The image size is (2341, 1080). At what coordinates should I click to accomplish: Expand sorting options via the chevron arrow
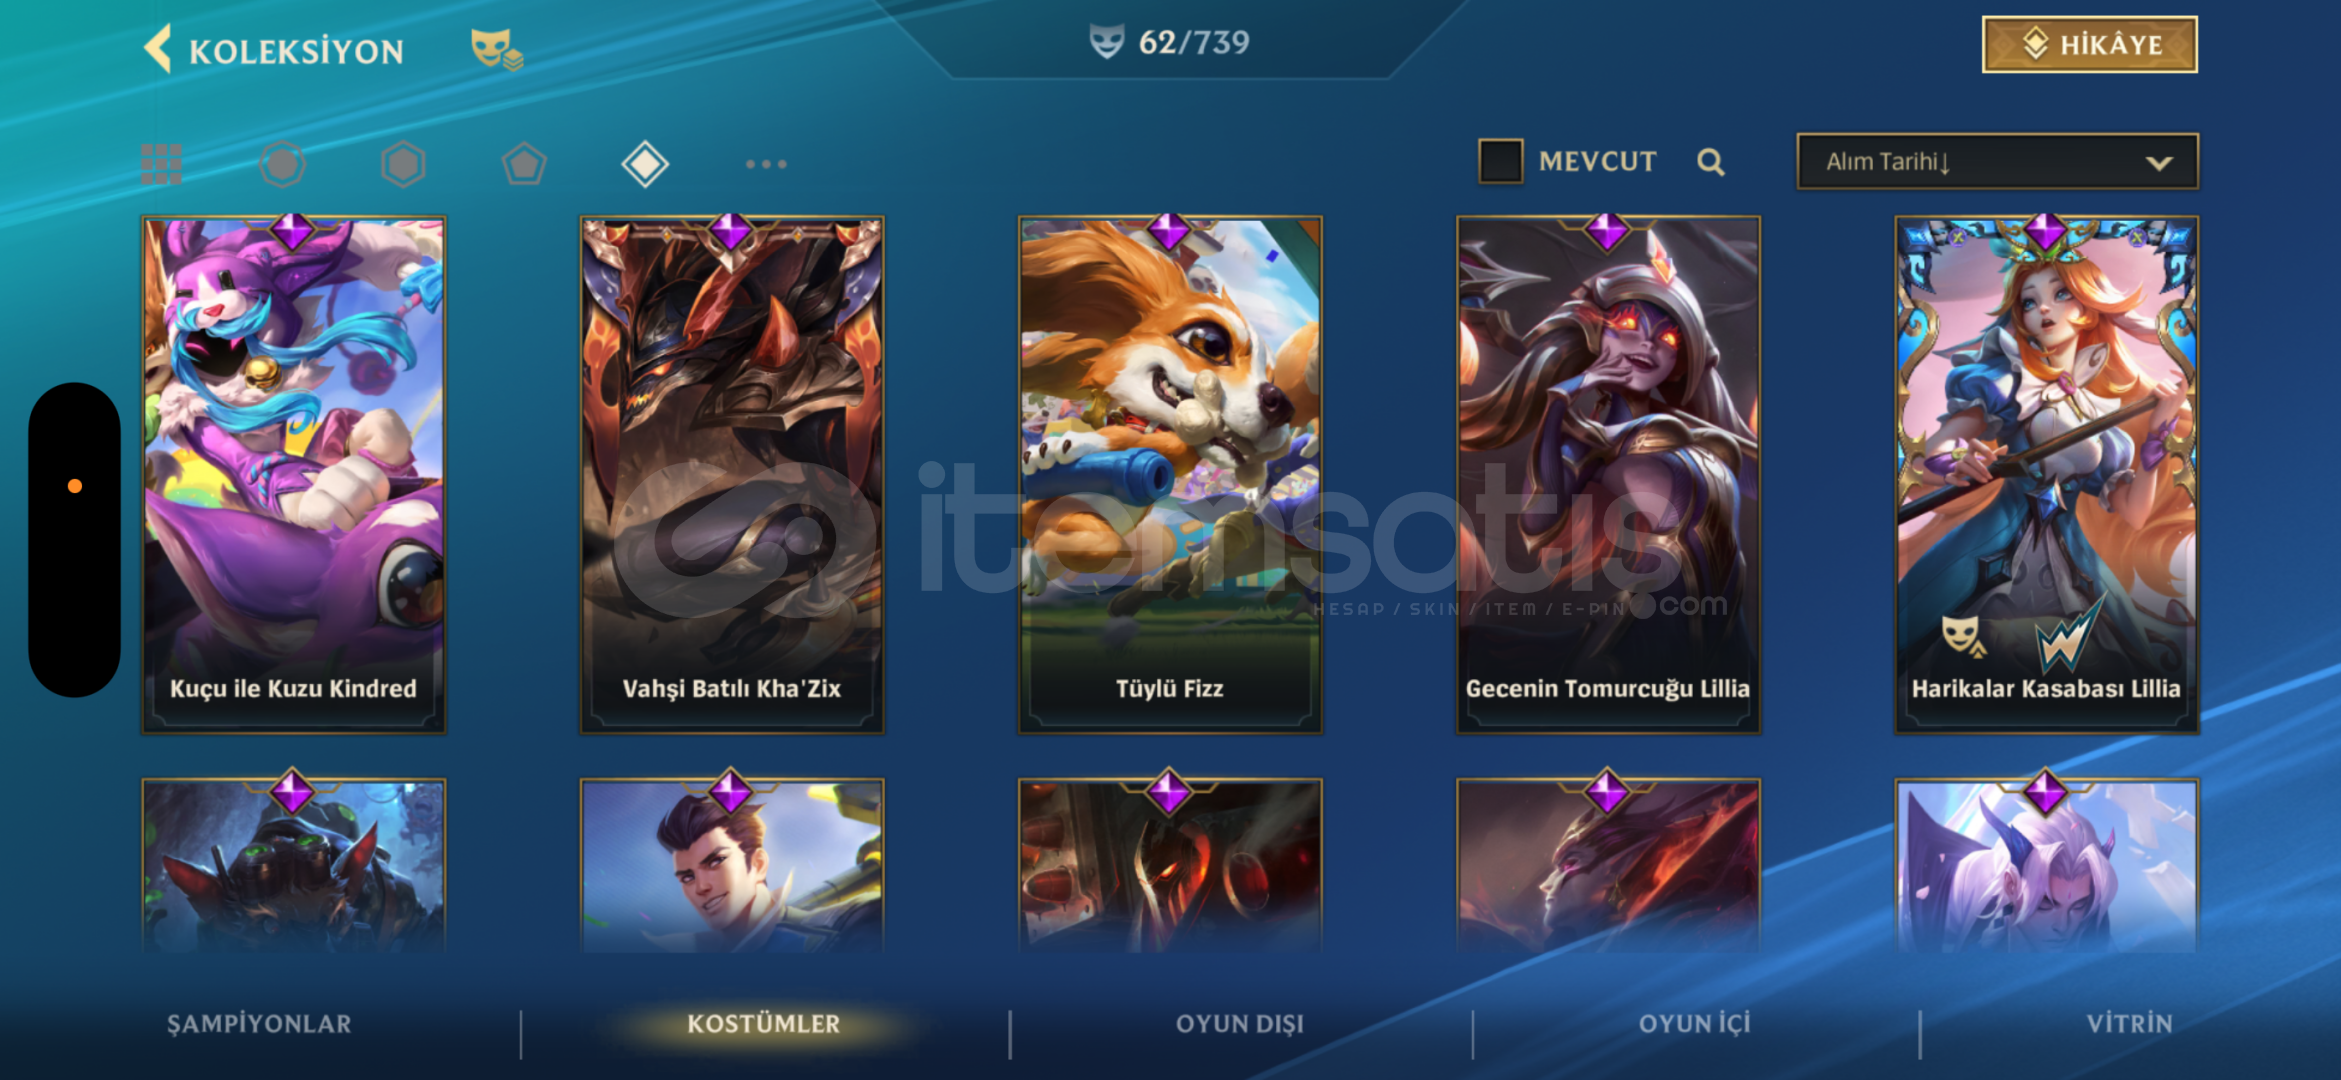pyautogui.click(x=2159, y=163)
